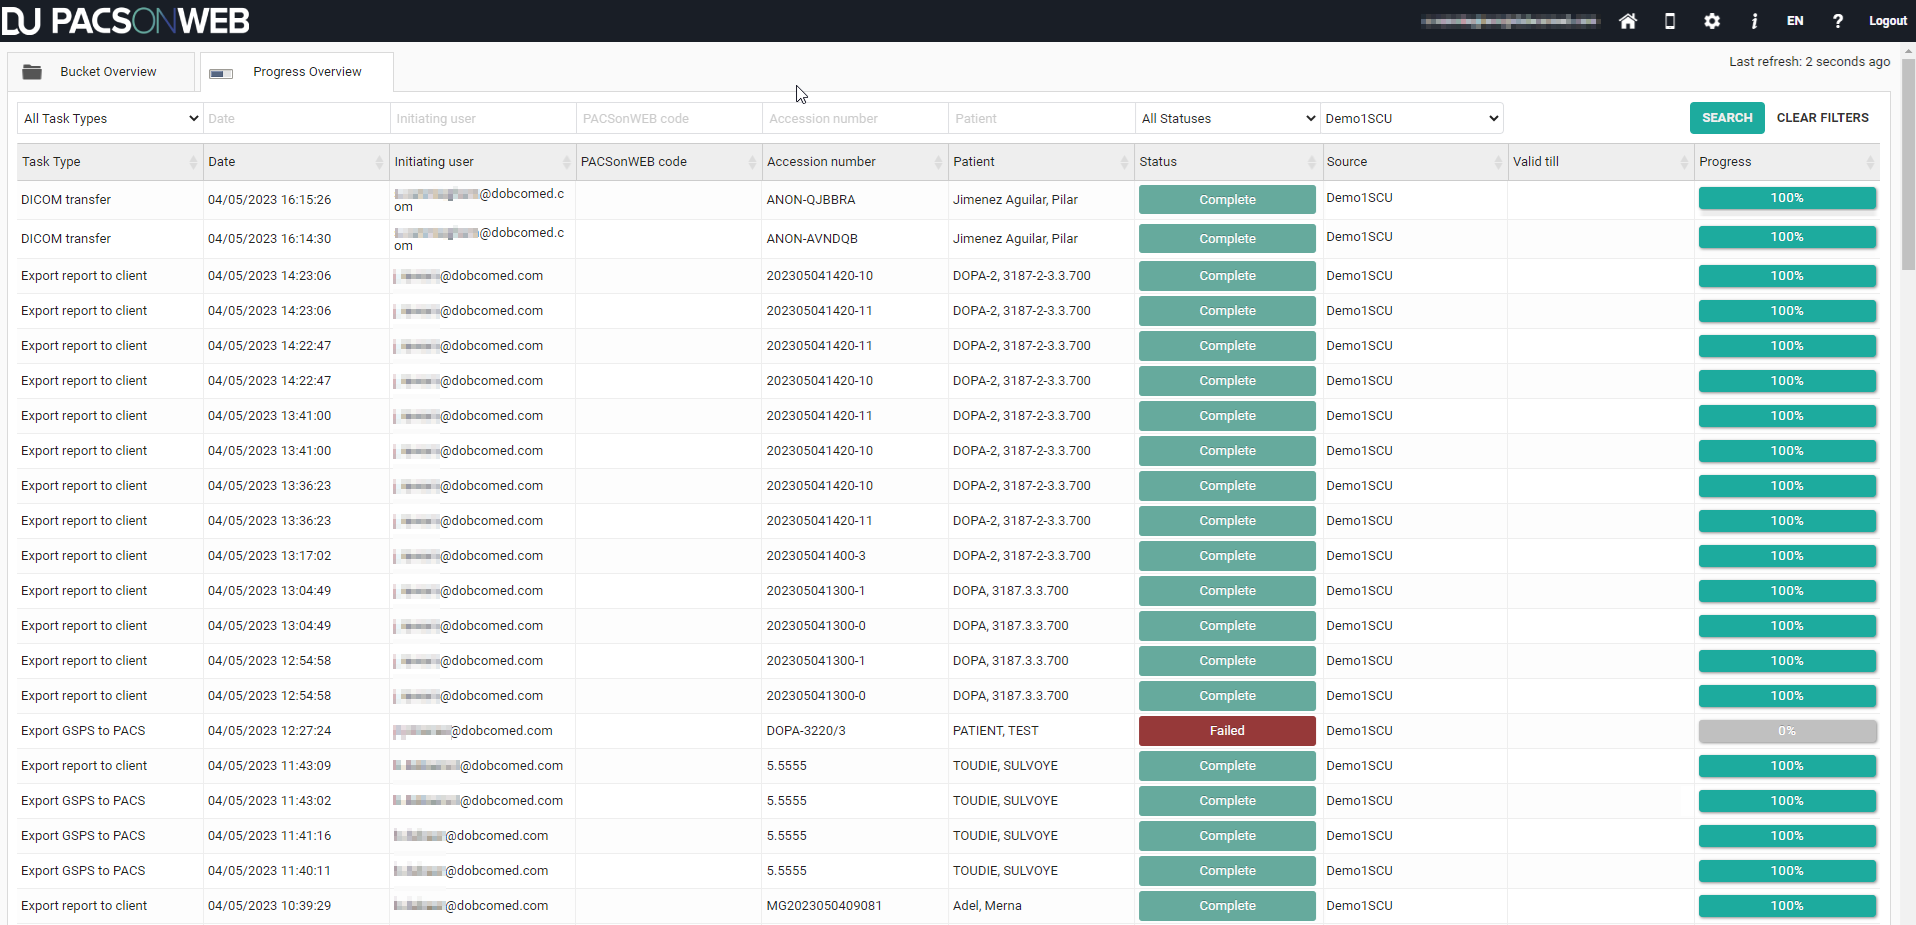This screenshot has width=1916, height=925.
Task: Click Complete status for ANON-QJBBRA row
Action: coord(1227,200)
